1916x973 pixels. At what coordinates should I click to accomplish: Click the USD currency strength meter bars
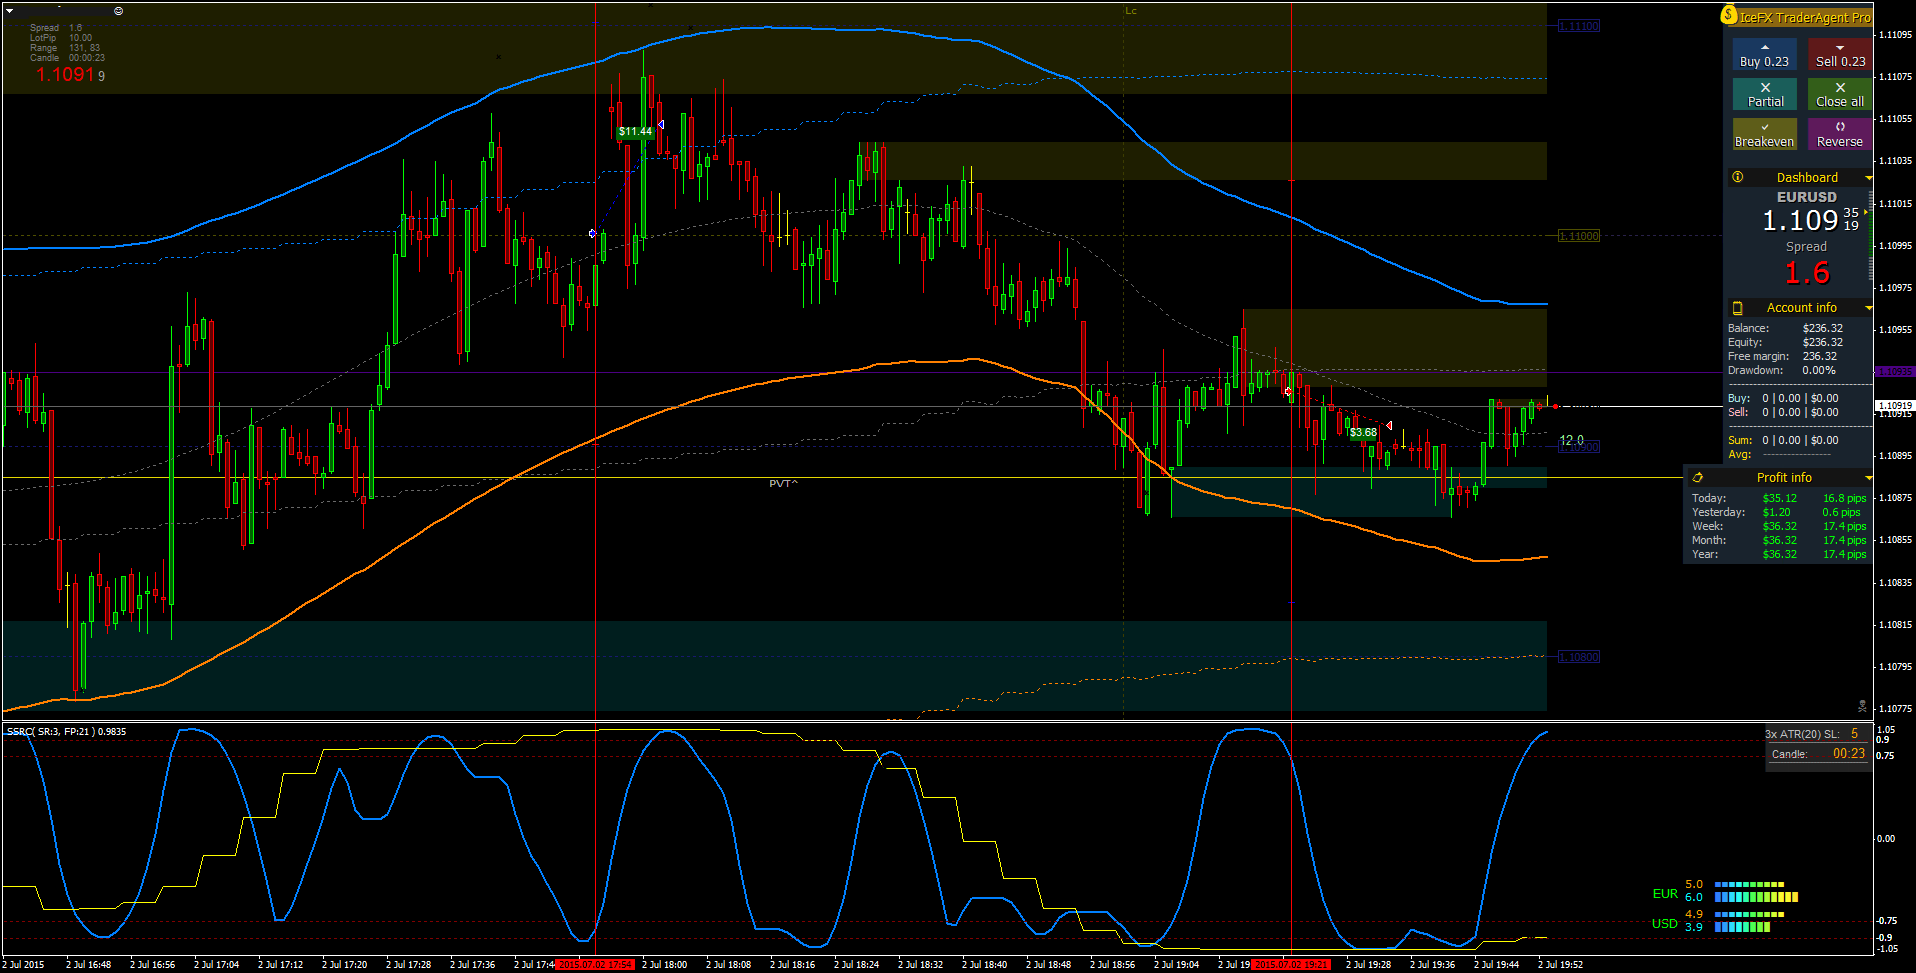pos(1749,921)
